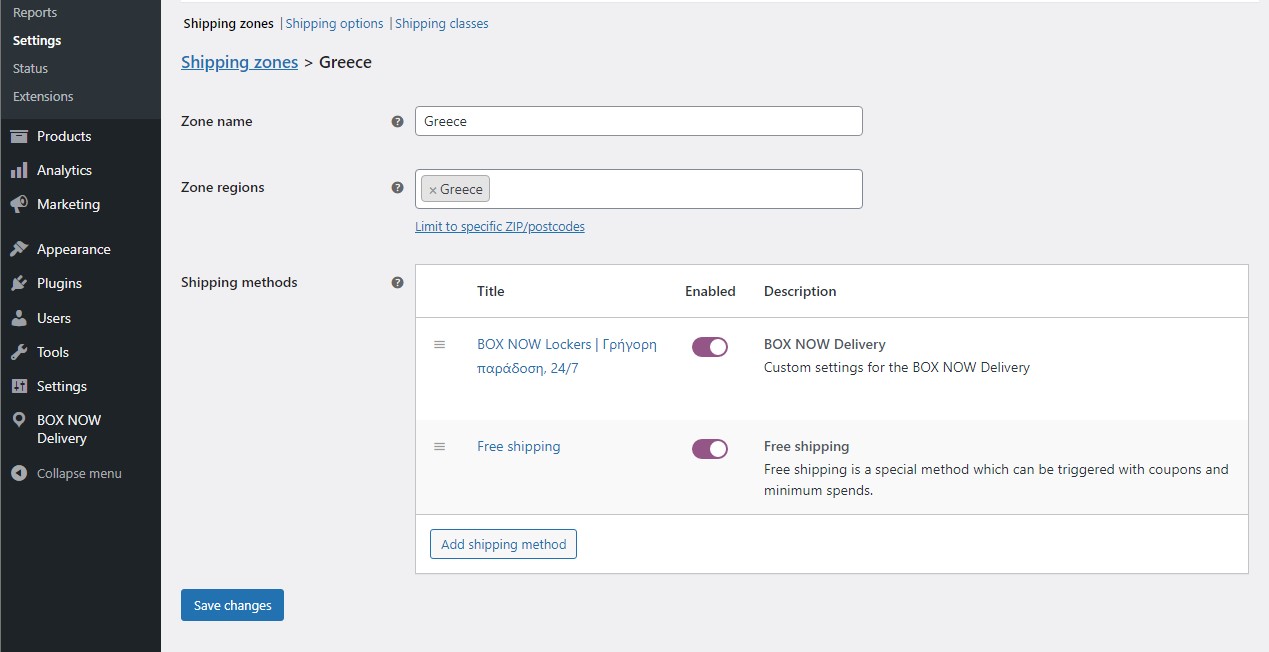Collapse the admin sidebar menu

66,473
